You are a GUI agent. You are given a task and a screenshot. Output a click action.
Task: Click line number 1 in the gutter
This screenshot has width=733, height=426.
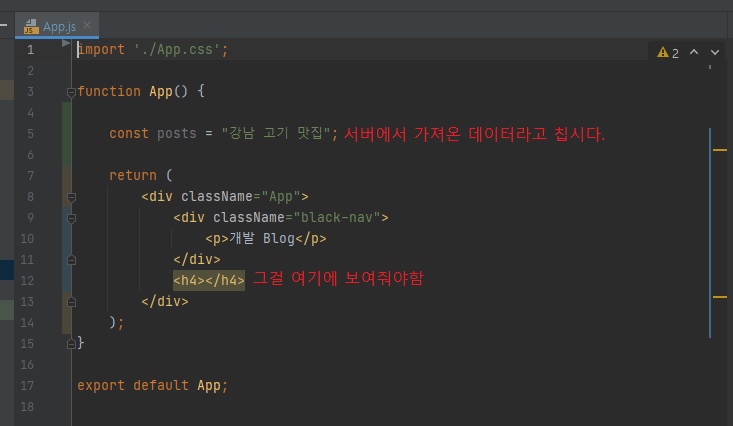pos(30,50)
